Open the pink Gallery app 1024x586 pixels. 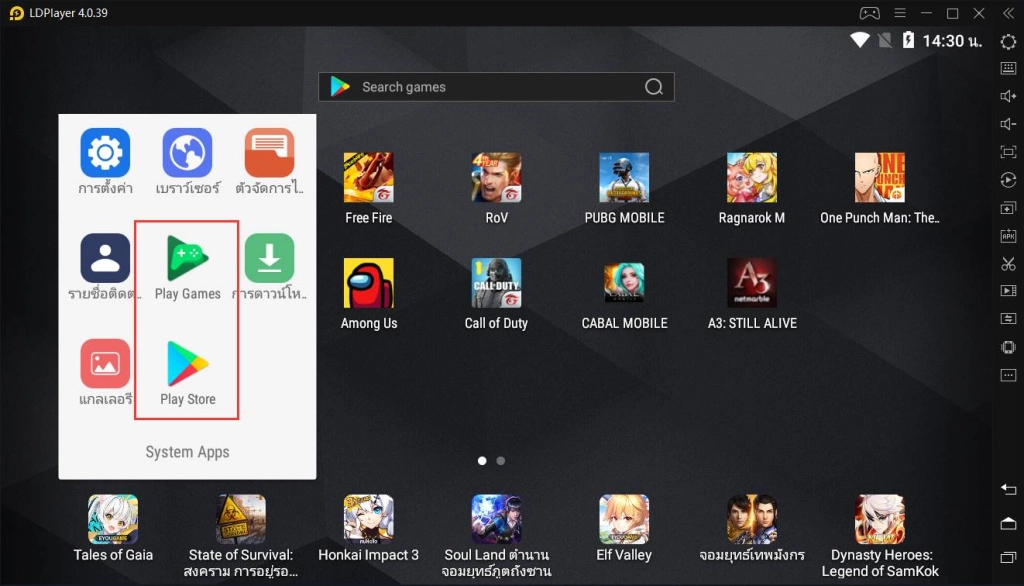coord(105,363)
